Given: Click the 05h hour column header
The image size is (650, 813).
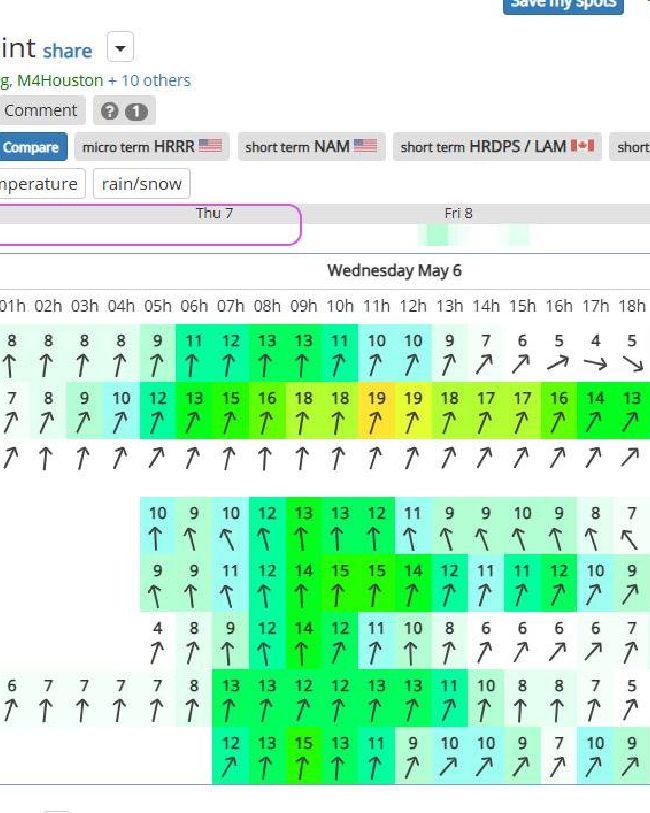Looking at the screenshot, I should coord(158,306).
